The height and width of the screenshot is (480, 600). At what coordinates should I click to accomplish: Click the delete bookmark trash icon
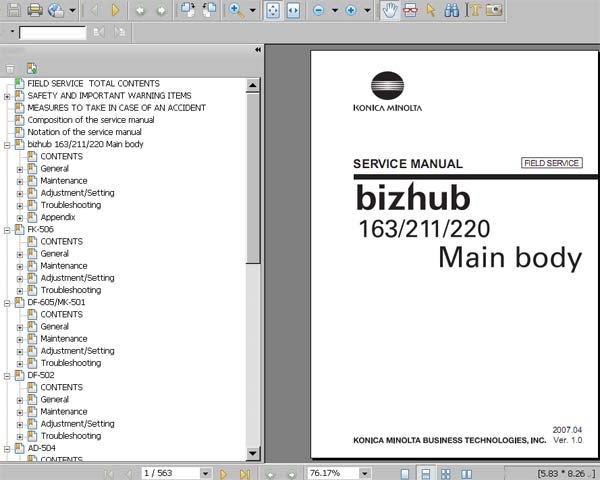pos(10,69)
